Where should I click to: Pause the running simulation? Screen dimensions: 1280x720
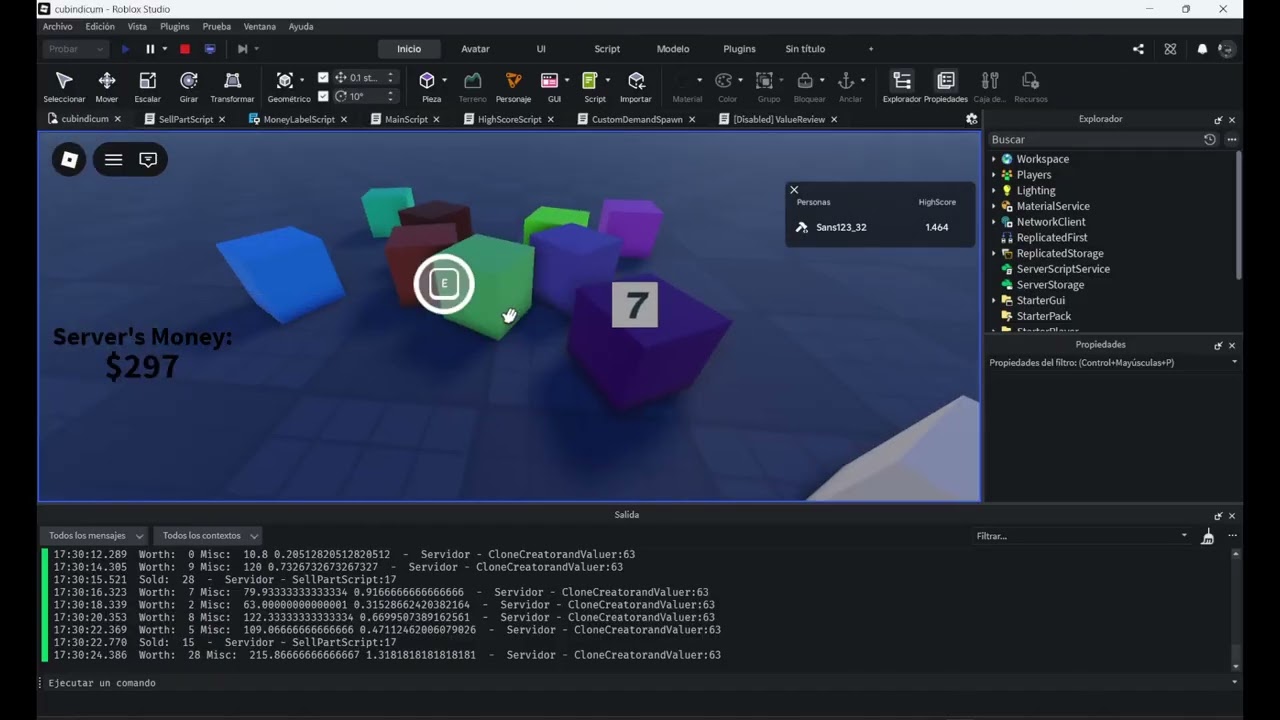pyautogui.click(x=150, y=49)
